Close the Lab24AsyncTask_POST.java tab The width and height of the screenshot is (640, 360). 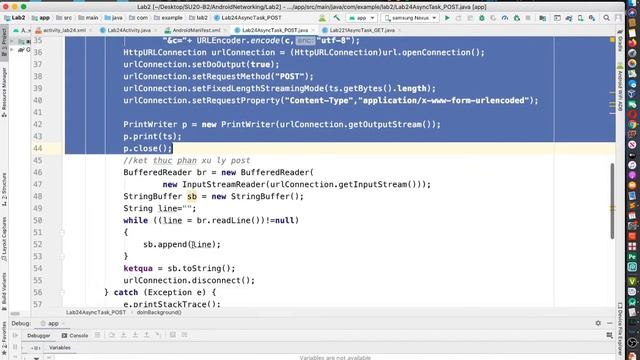click(x=313, y=30)
